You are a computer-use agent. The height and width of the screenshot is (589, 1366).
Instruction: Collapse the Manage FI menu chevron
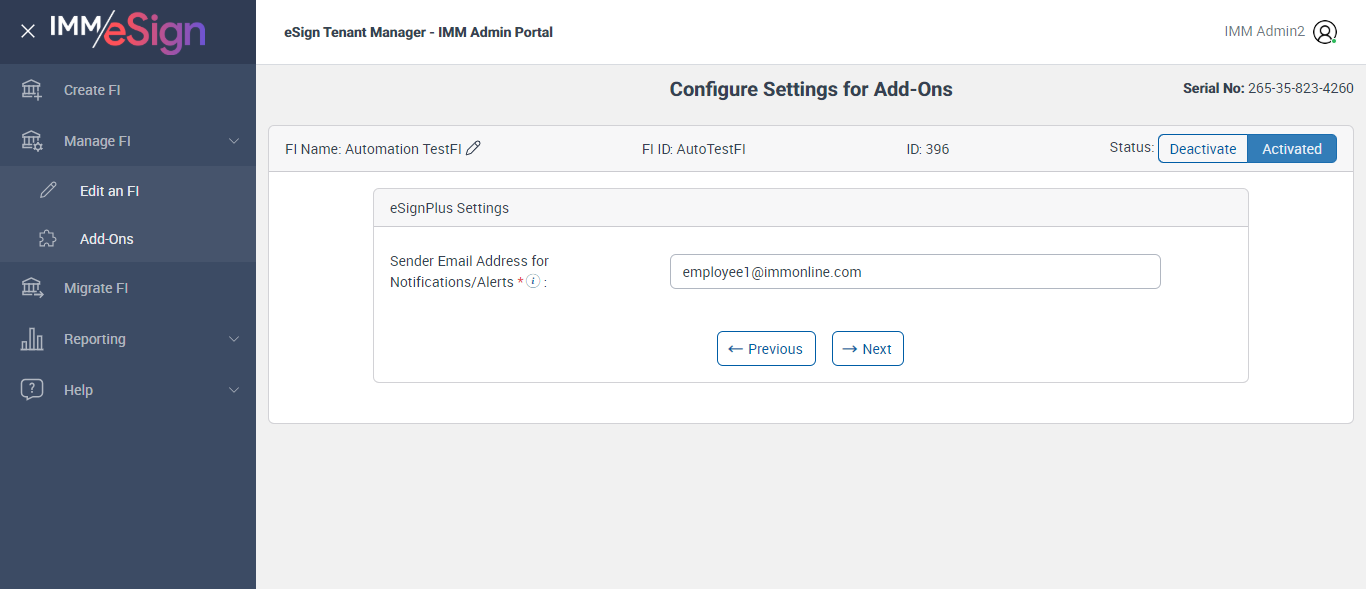pyautogui.click(x=234, y=141)
